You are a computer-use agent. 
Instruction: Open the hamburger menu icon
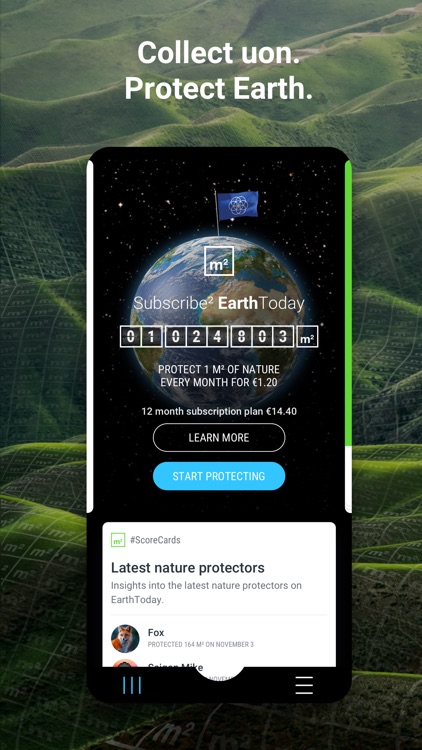tap(304, 685)
